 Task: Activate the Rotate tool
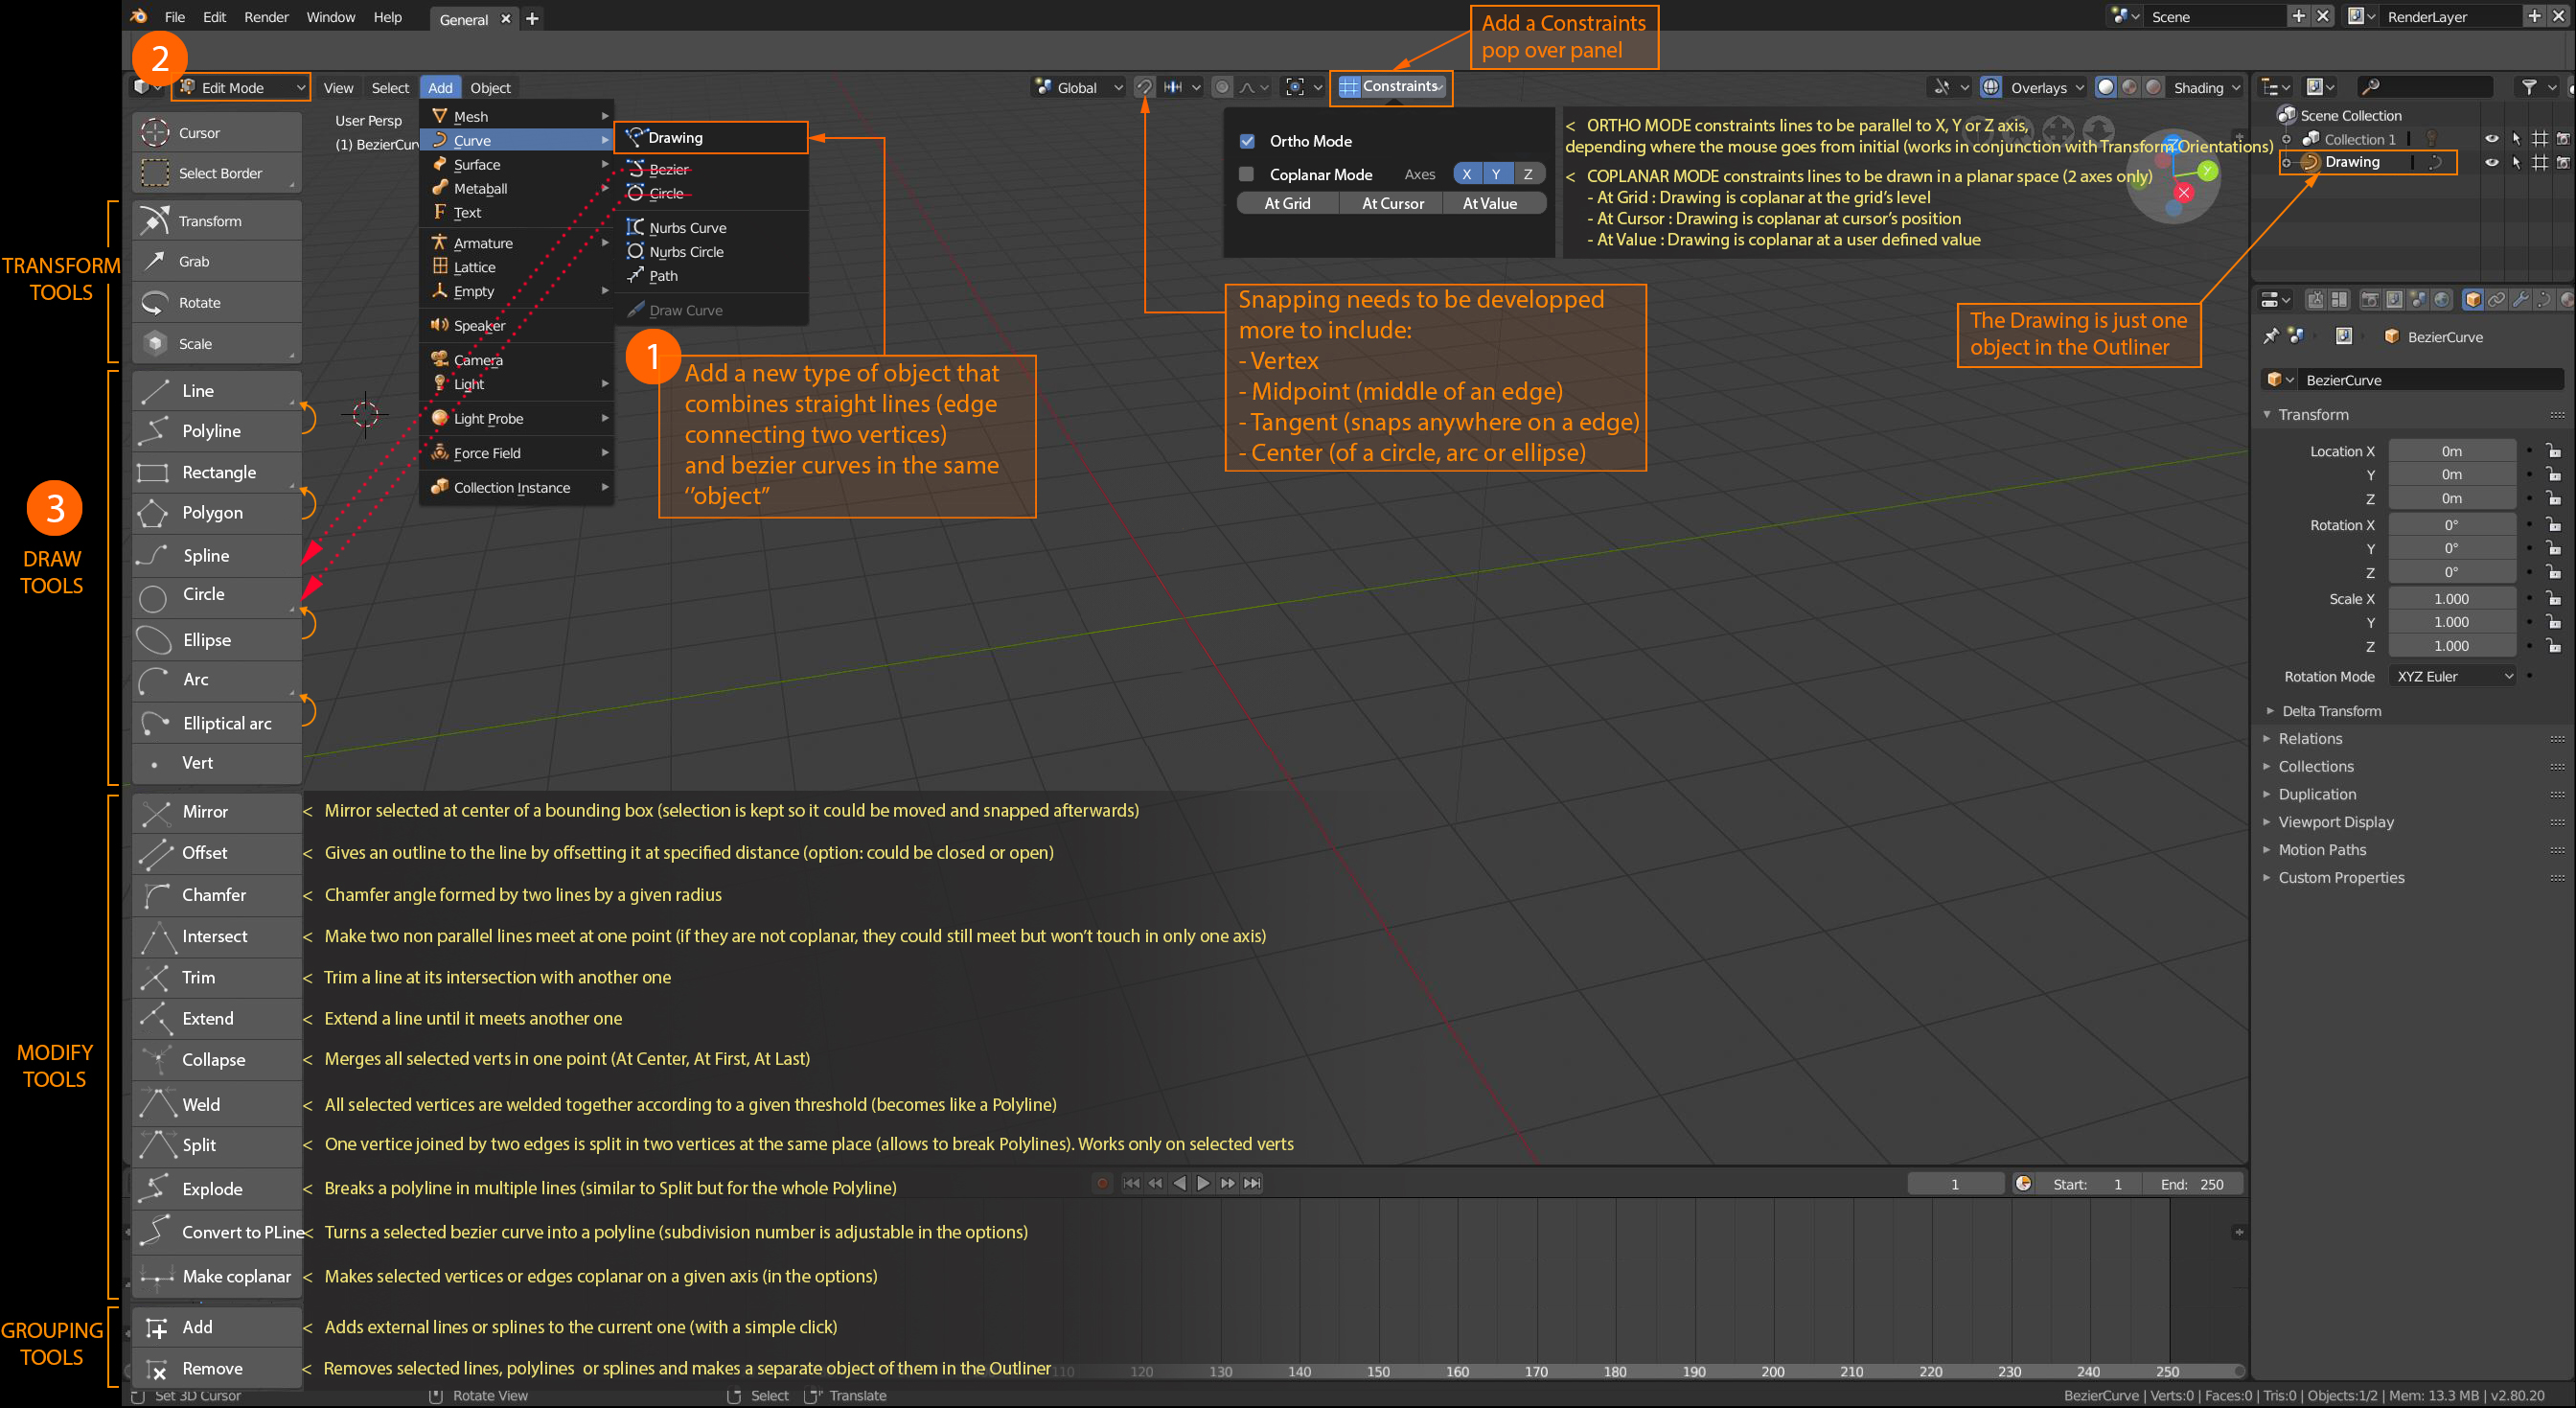(x=216, y=302)
